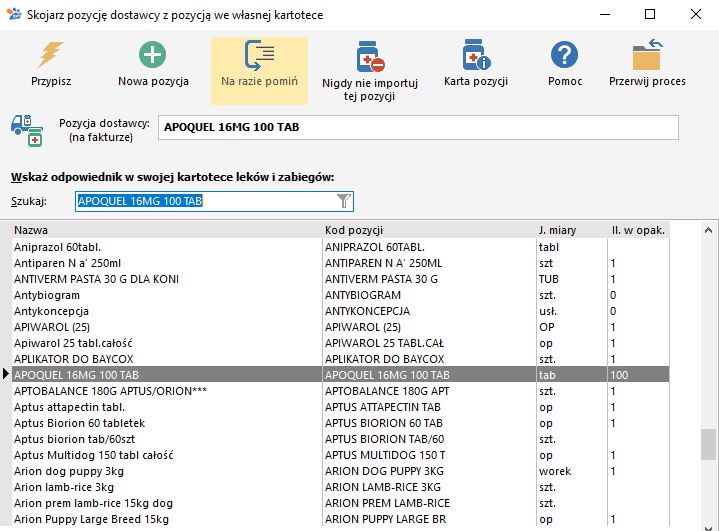
Task: Sort by the Nazwa column header
Action: (x=167, y=230)
